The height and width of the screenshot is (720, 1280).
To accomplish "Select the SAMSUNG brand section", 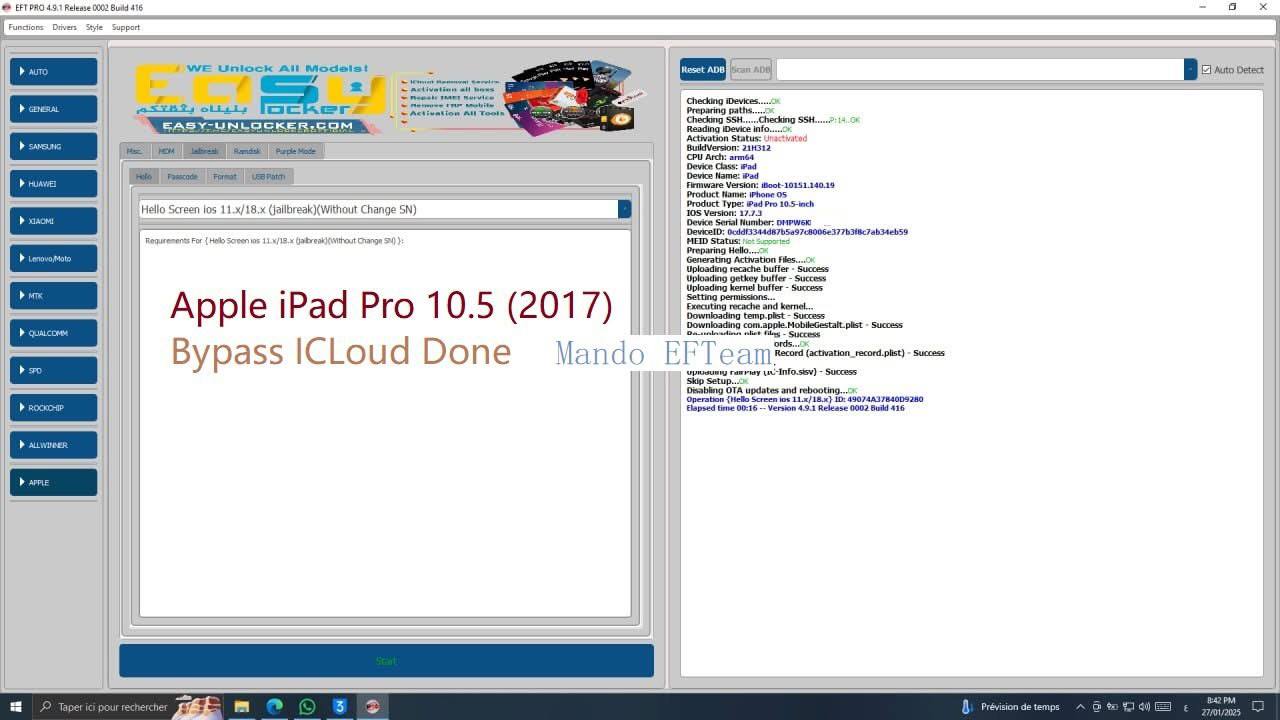I will [x=53, y=146].
